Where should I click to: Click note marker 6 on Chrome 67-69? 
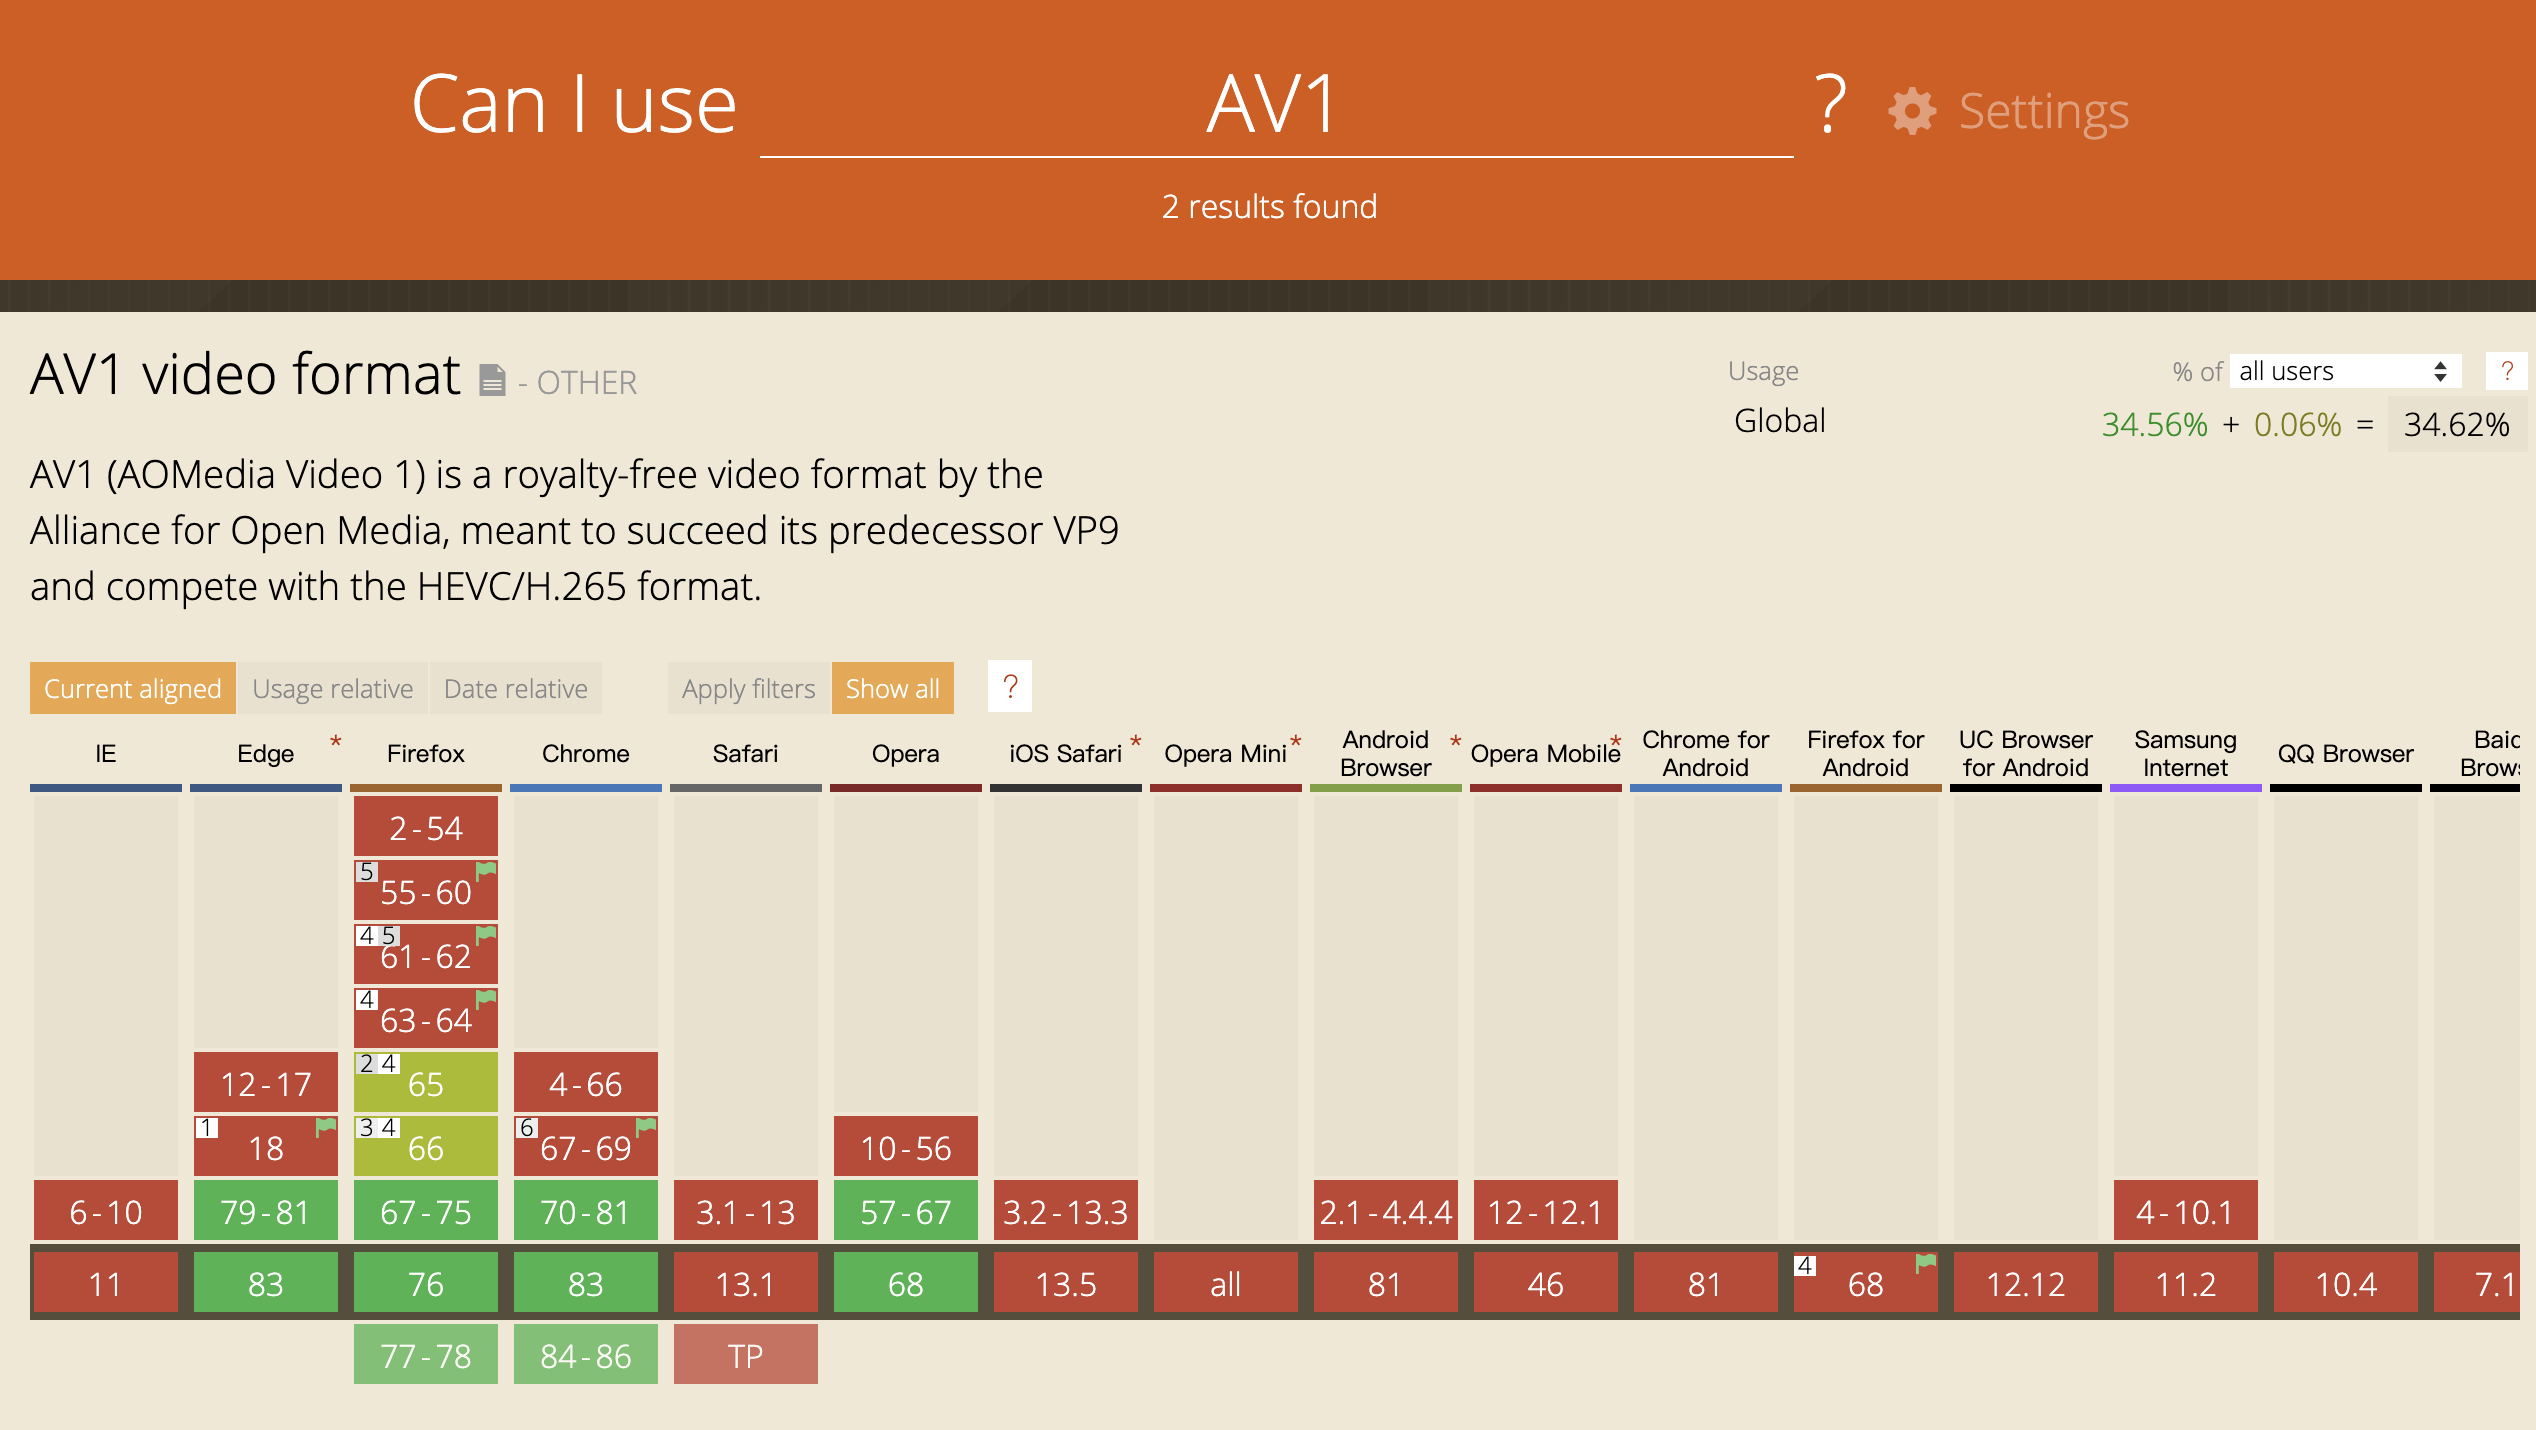point(527,1128)
